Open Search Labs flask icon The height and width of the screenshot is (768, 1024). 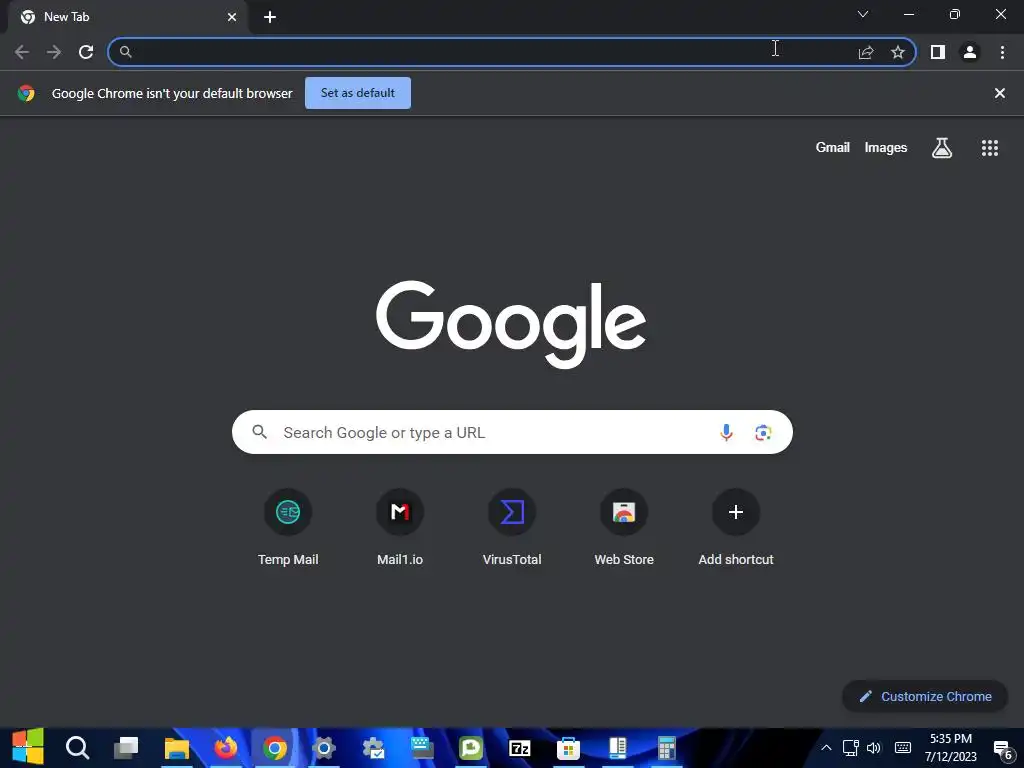point(942,148)
